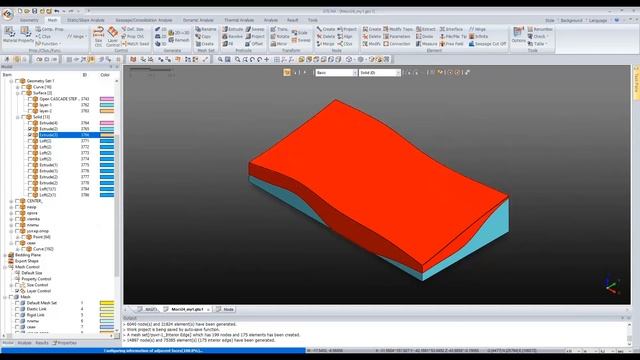The image size is (640, 360).
Task: Generate 3D mesh tool
Action: click(161, 44)
